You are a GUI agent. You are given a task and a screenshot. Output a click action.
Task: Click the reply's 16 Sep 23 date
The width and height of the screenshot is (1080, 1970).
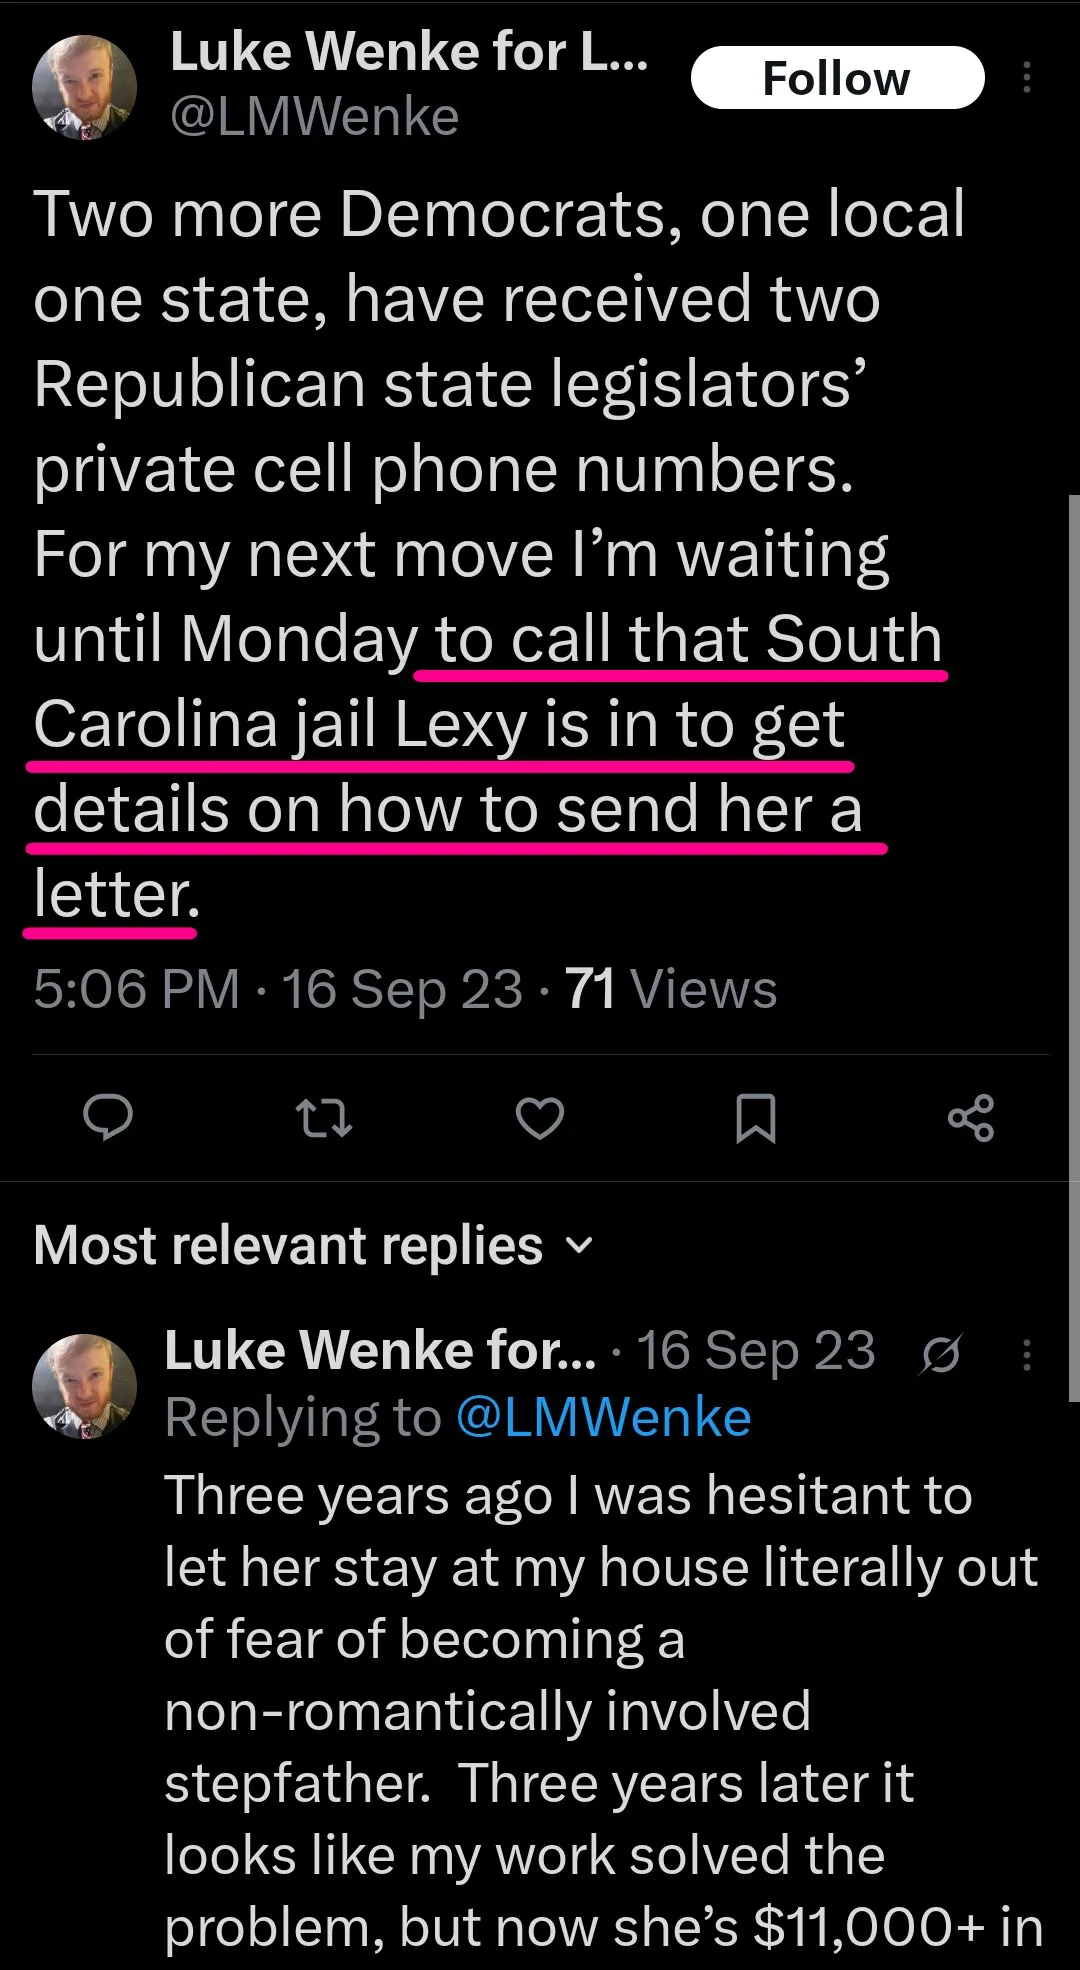(x=756, y=1351)
